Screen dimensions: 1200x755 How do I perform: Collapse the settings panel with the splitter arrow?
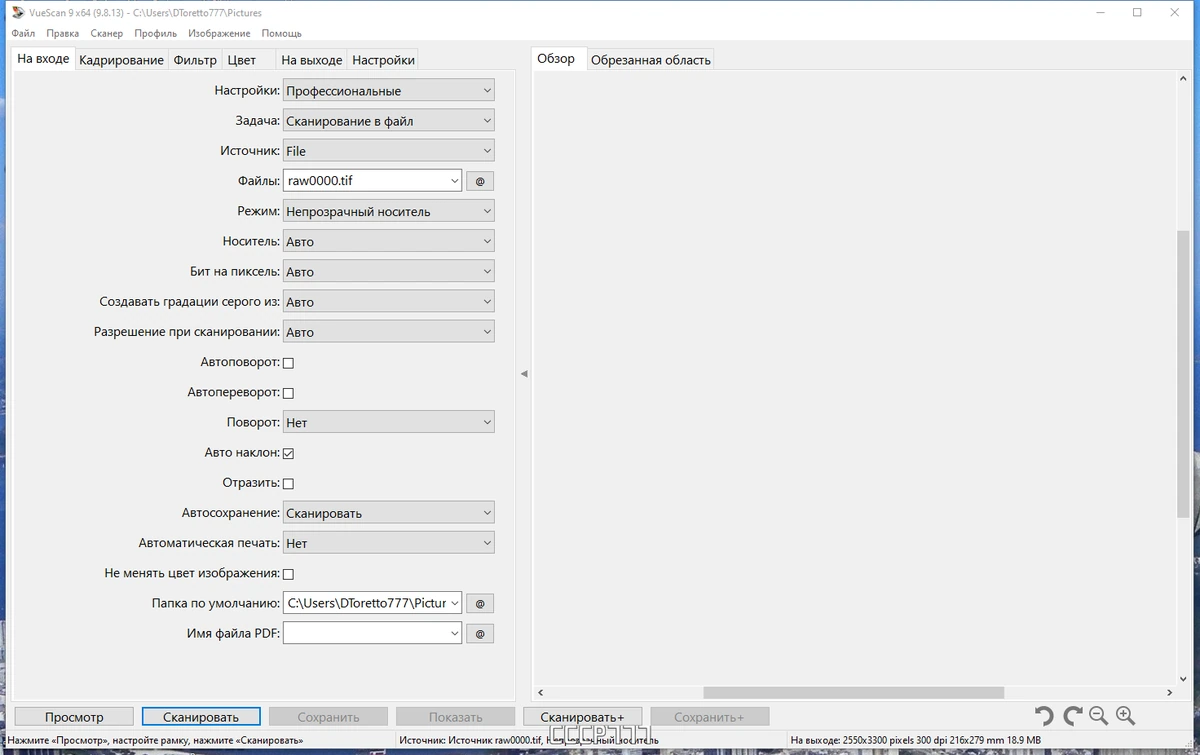pyautogui.click(x=524, y=374)
